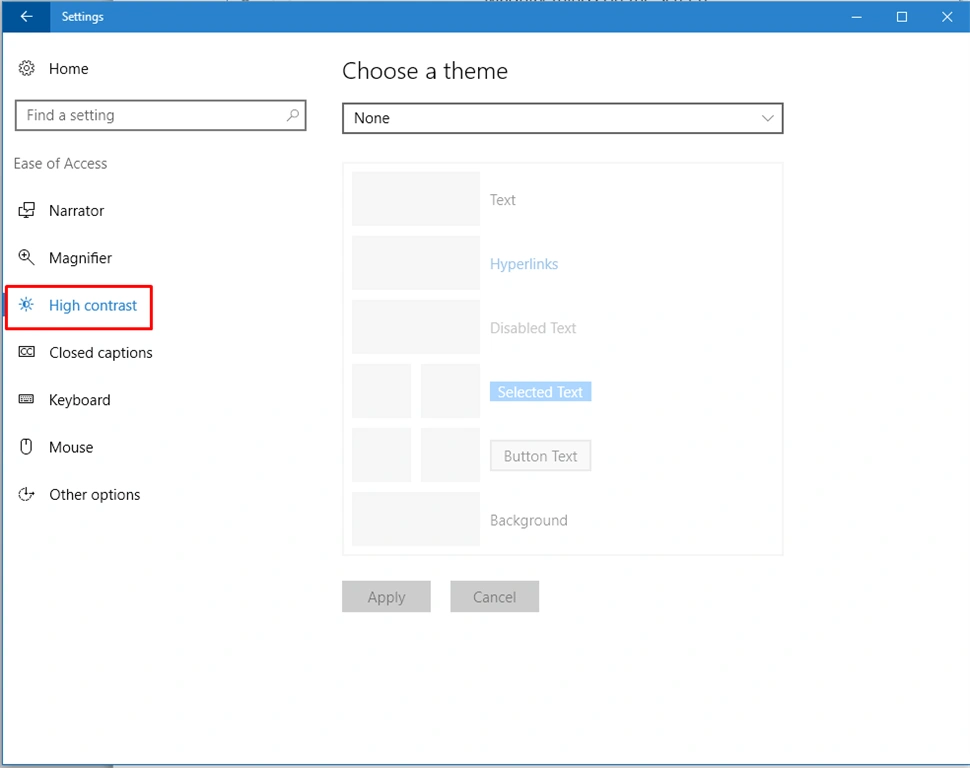Click the Disabled Text label
This screenshot has width=970, height=768.
(533, 328)
